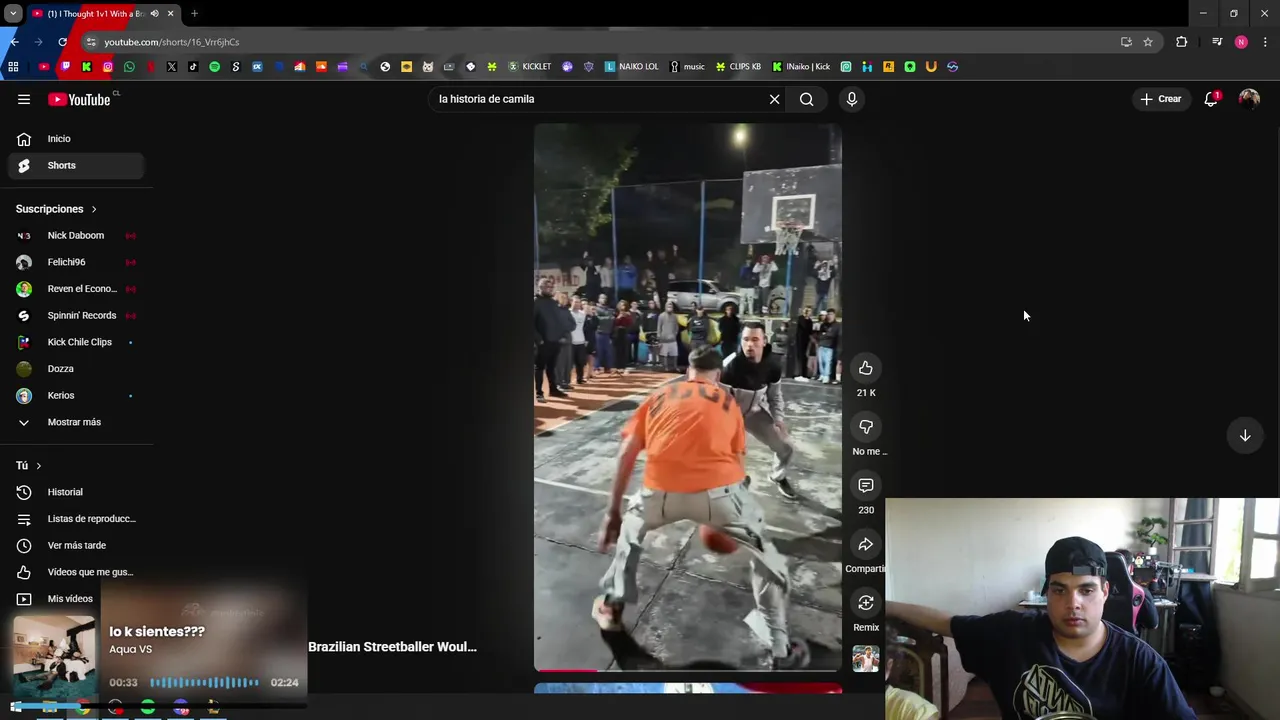
Task: Bookmark this page with the star icon
Action: click(1148, 42)
